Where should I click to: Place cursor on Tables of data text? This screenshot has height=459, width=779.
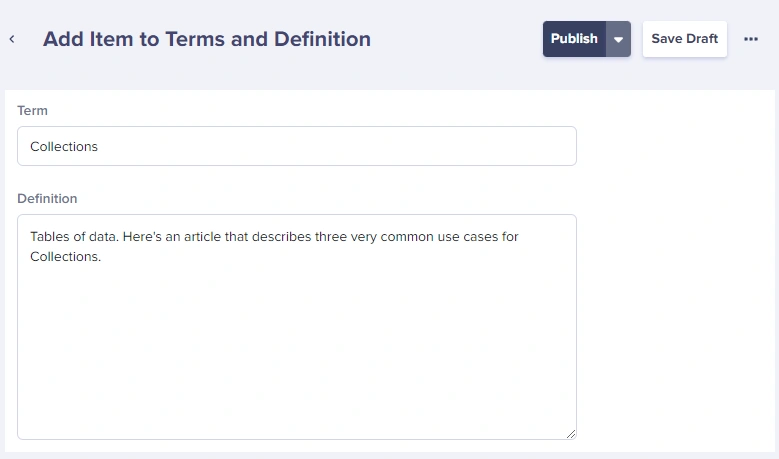pyautogui.click(x=75, y=236)
